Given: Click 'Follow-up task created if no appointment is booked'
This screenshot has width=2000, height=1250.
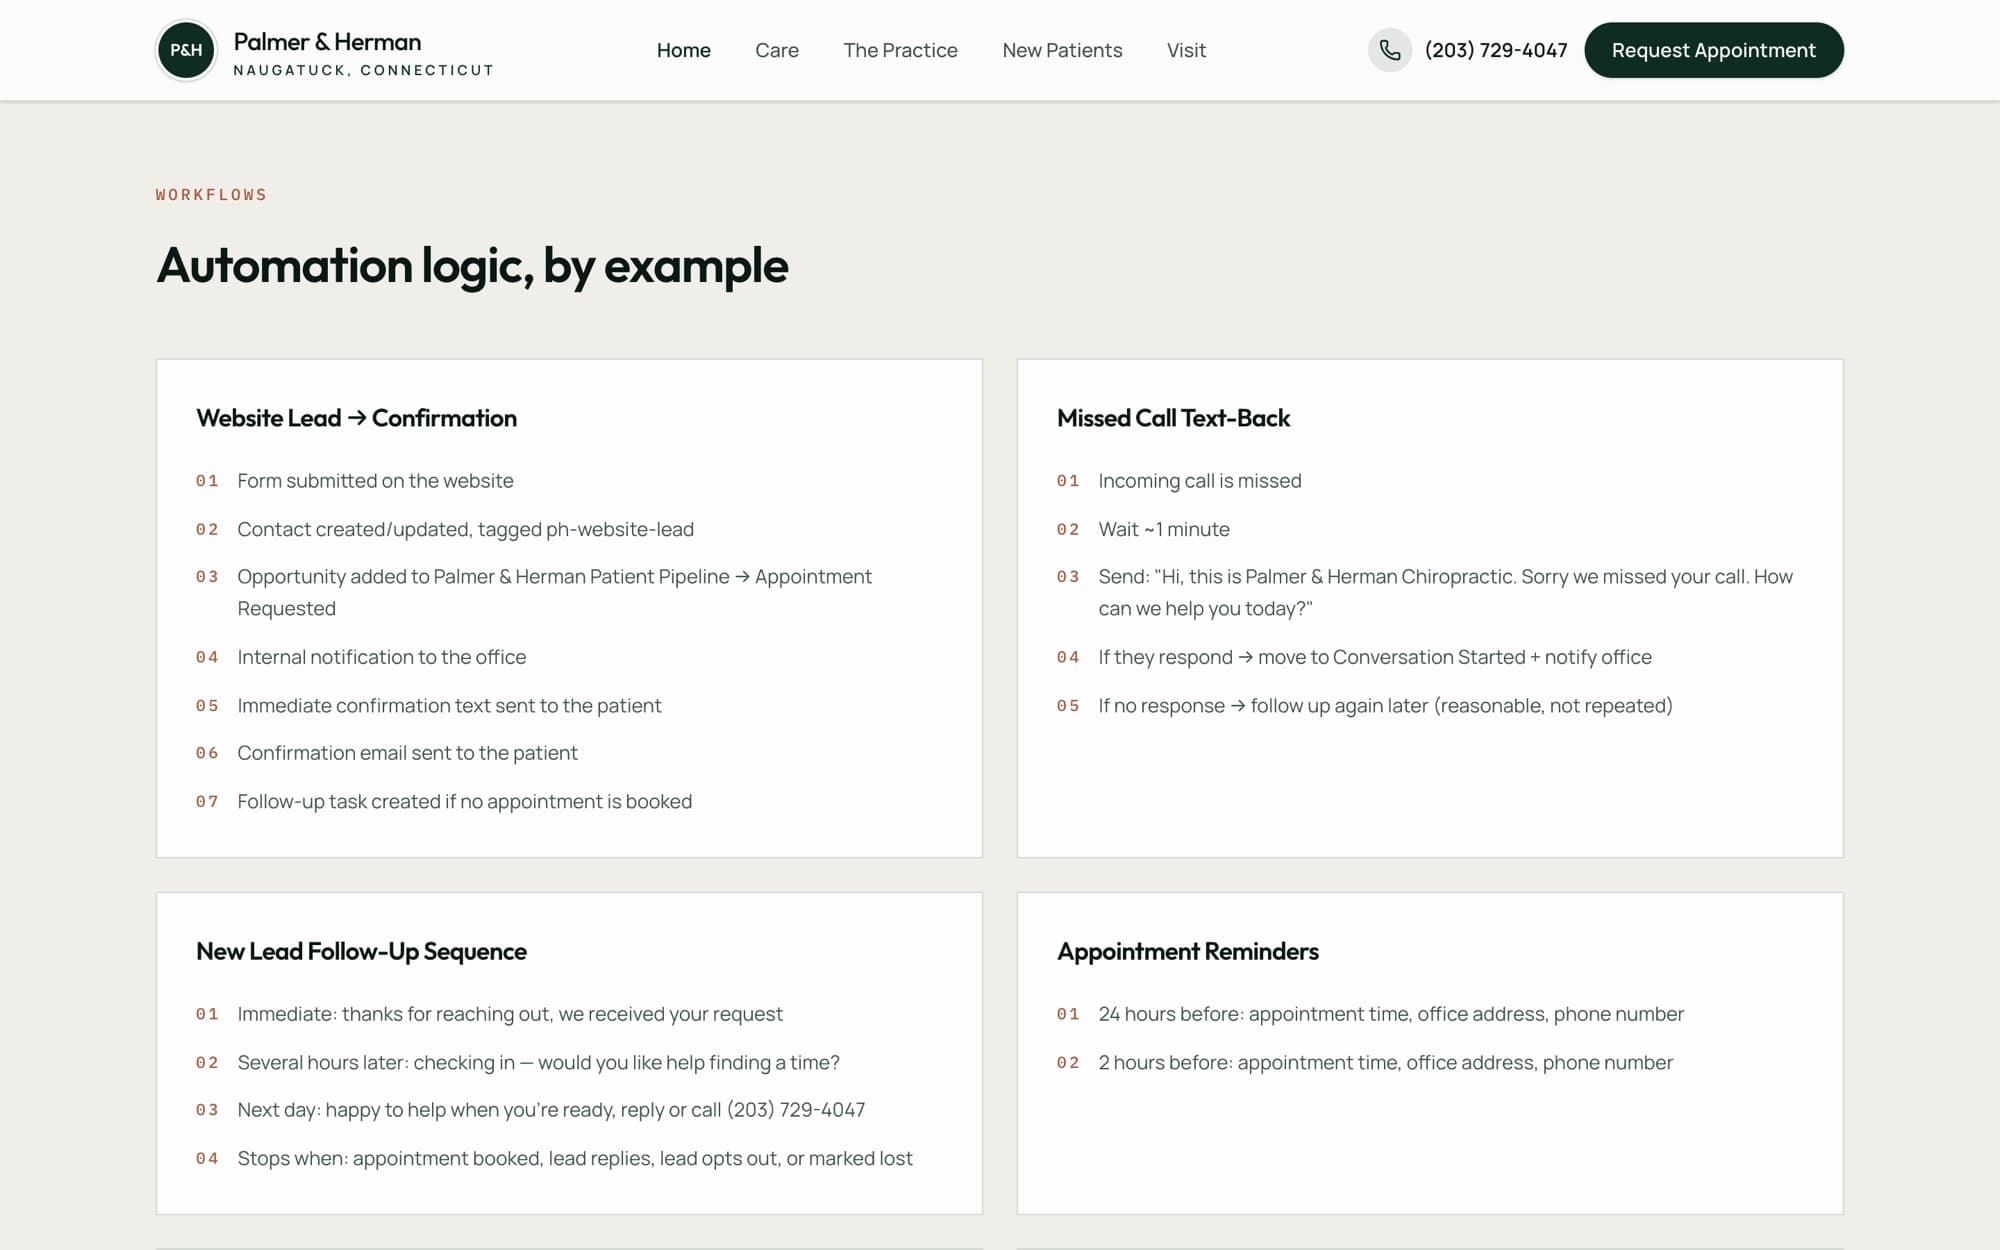Looking at the screenshot, I should (x=464, y=801).
